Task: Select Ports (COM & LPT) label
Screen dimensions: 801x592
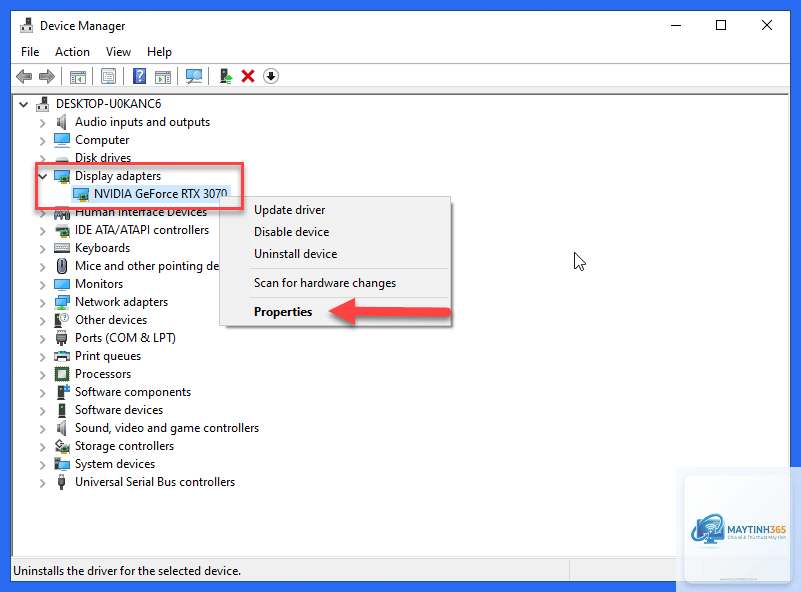Action: click(x=125, y=338)
